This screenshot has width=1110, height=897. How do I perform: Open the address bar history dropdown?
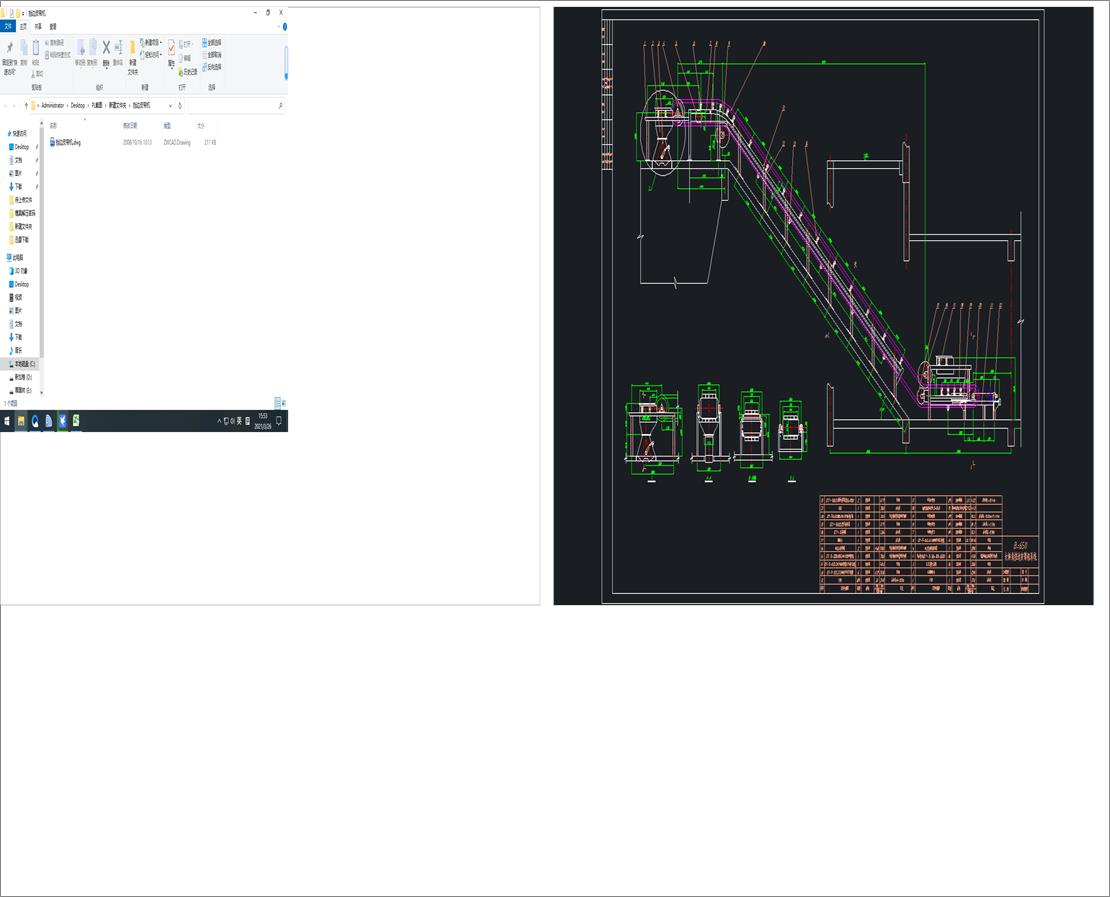[x=171, y=105]
